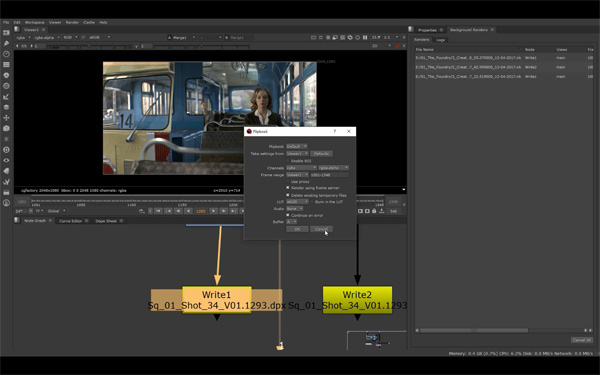The image size is (600, 375).
Task: Click the Viewer pane content menu icon
Action: 17,29
